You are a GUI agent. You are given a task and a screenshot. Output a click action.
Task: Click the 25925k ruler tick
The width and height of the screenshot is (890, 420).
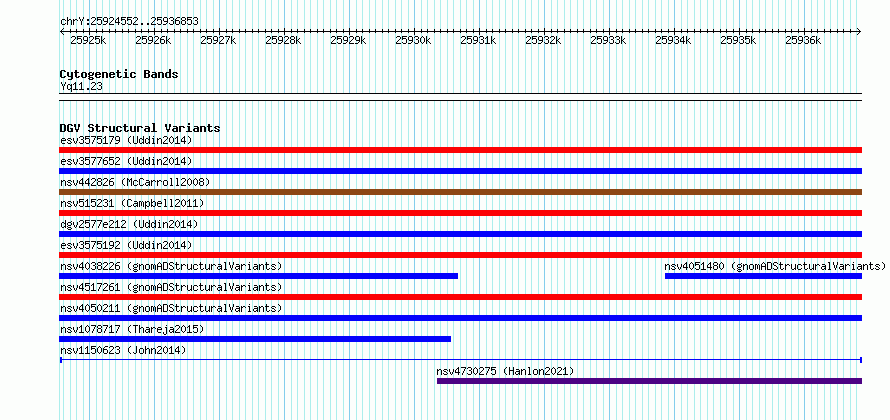click(88, 40)
